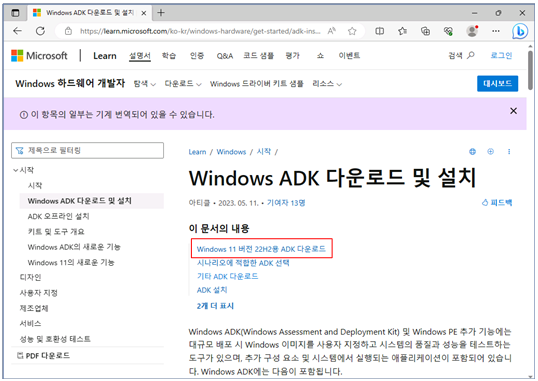This screenshot has width=538, height=381.
Task: Open the tab actions menu icon
Action: point(15,13)
